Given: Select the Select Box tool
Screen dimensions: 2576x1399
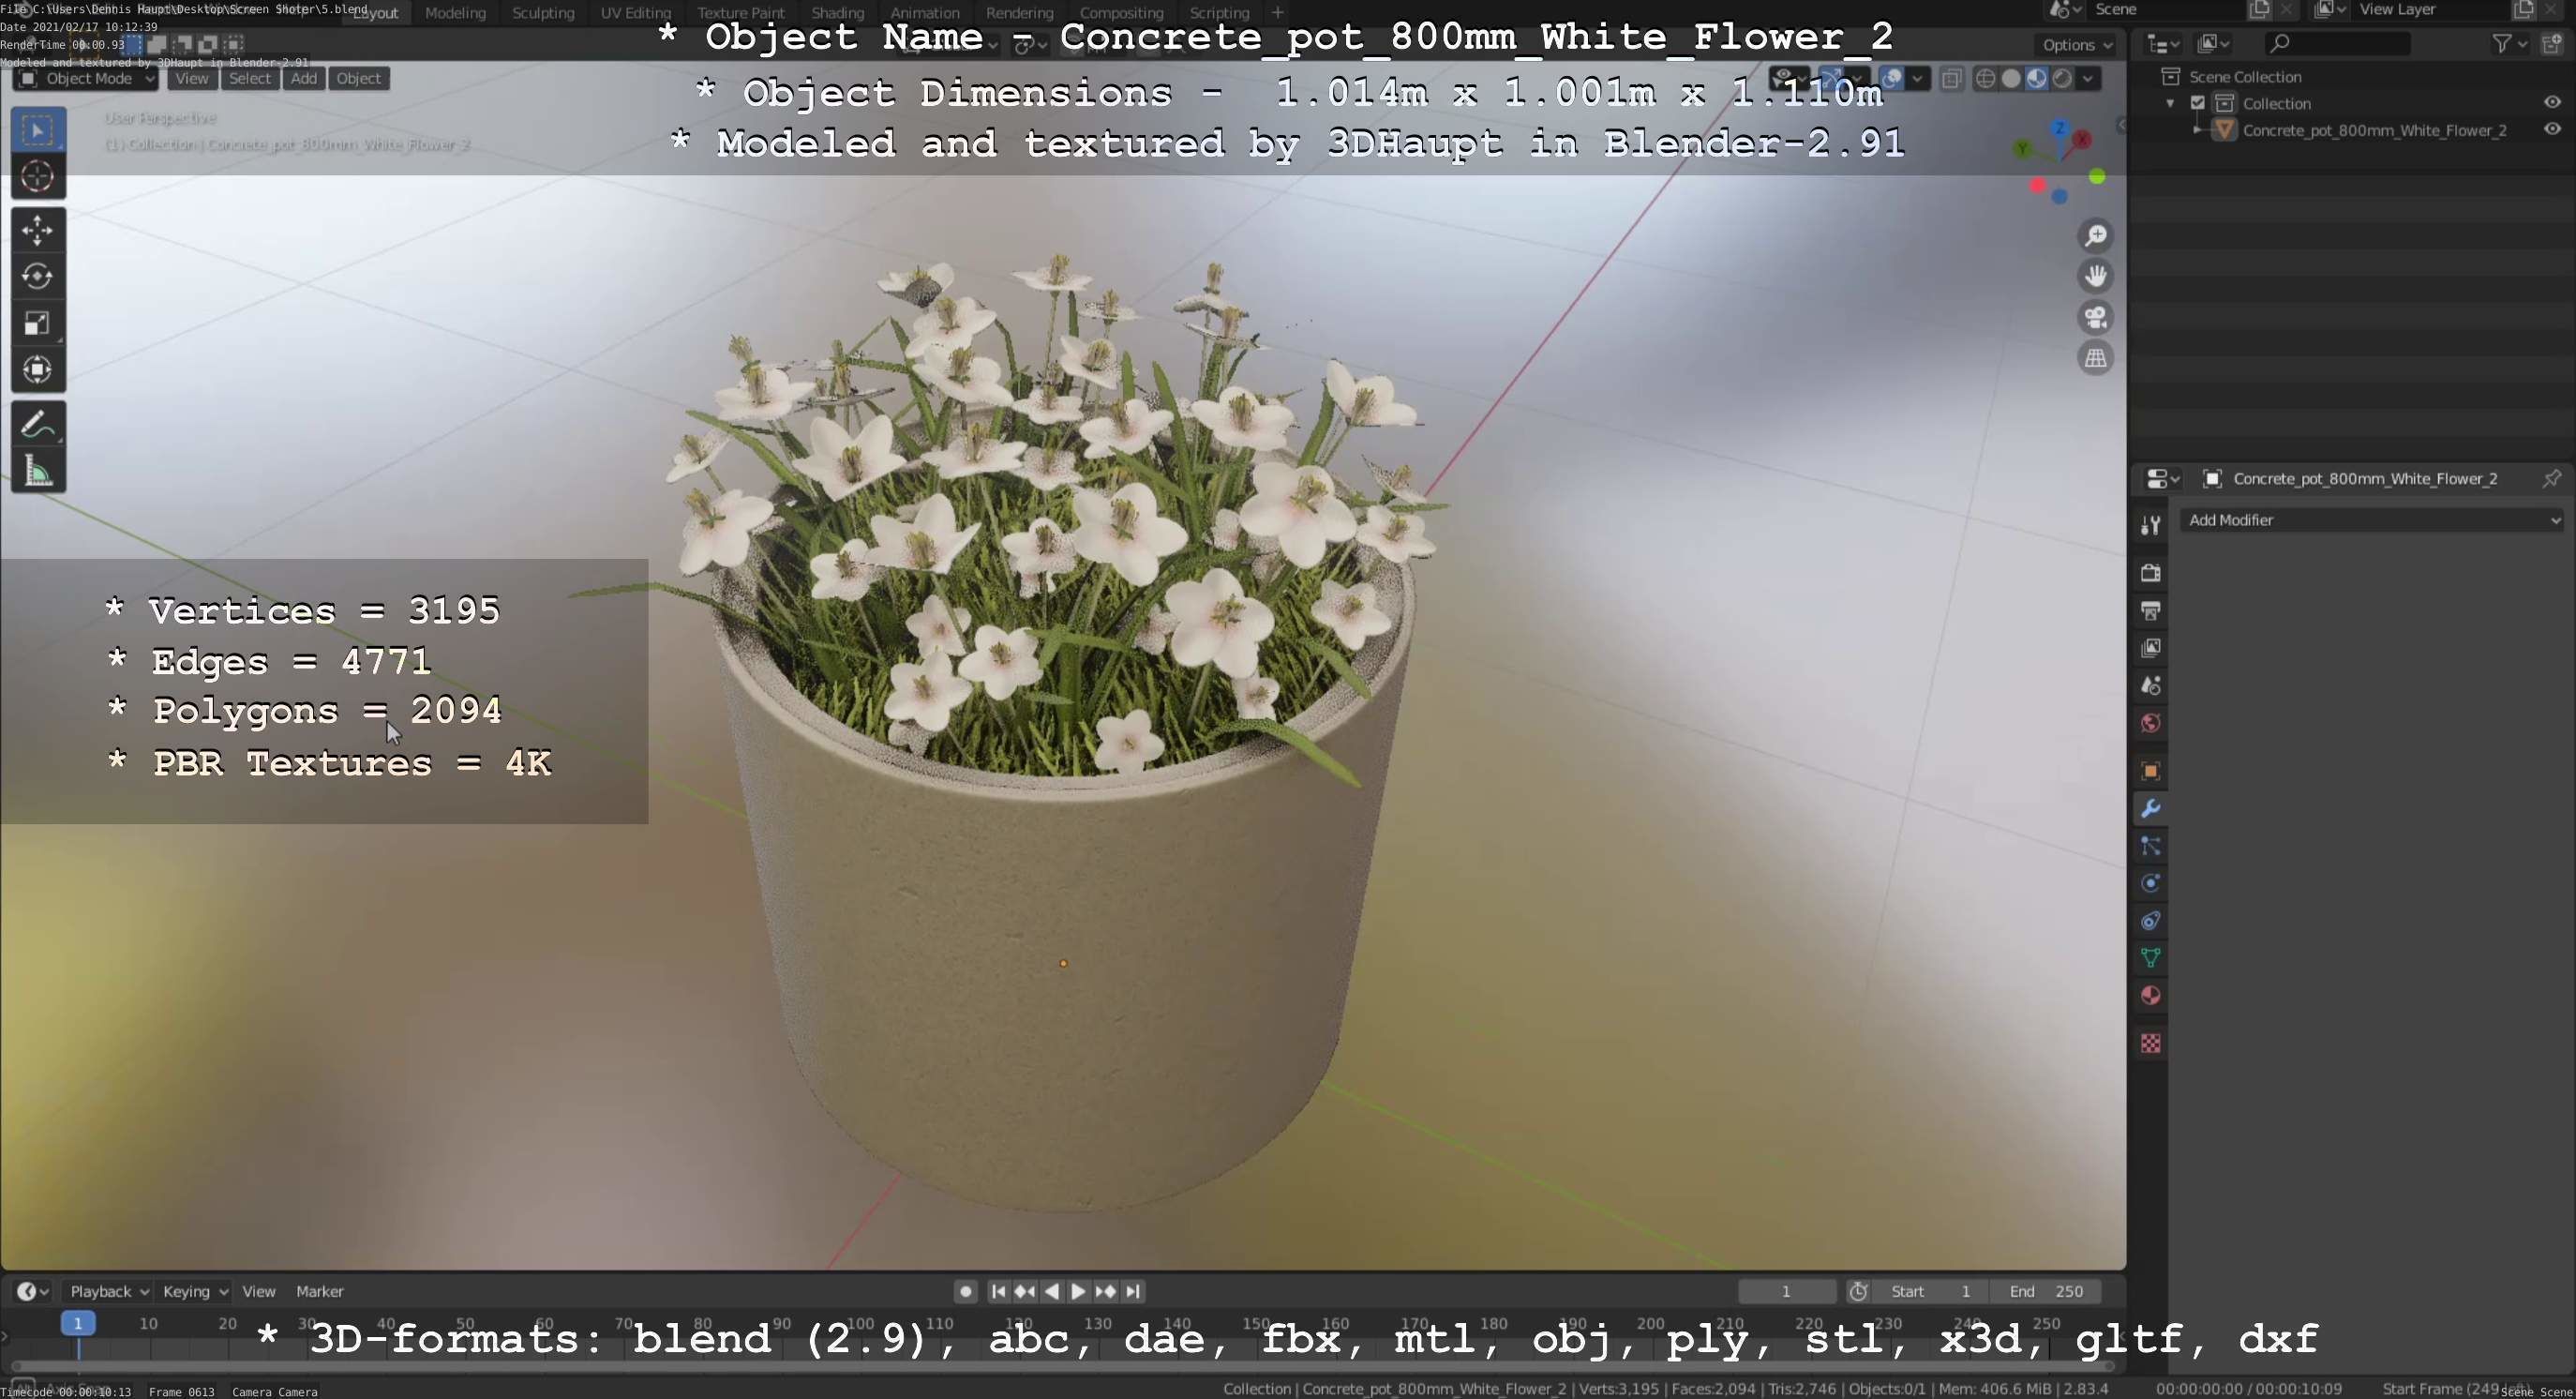Looking at the screenshot, I should pos(38,130).
